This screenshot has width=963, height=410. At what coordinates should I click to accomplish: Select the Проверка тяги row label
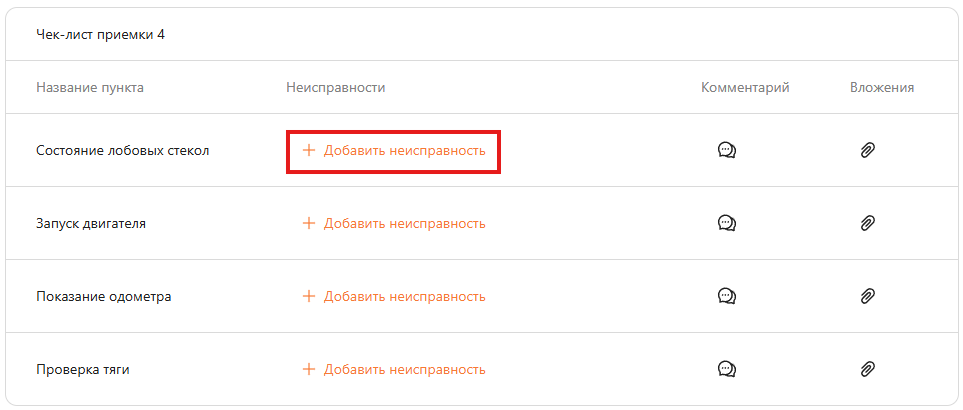click(x=83, y=369)
